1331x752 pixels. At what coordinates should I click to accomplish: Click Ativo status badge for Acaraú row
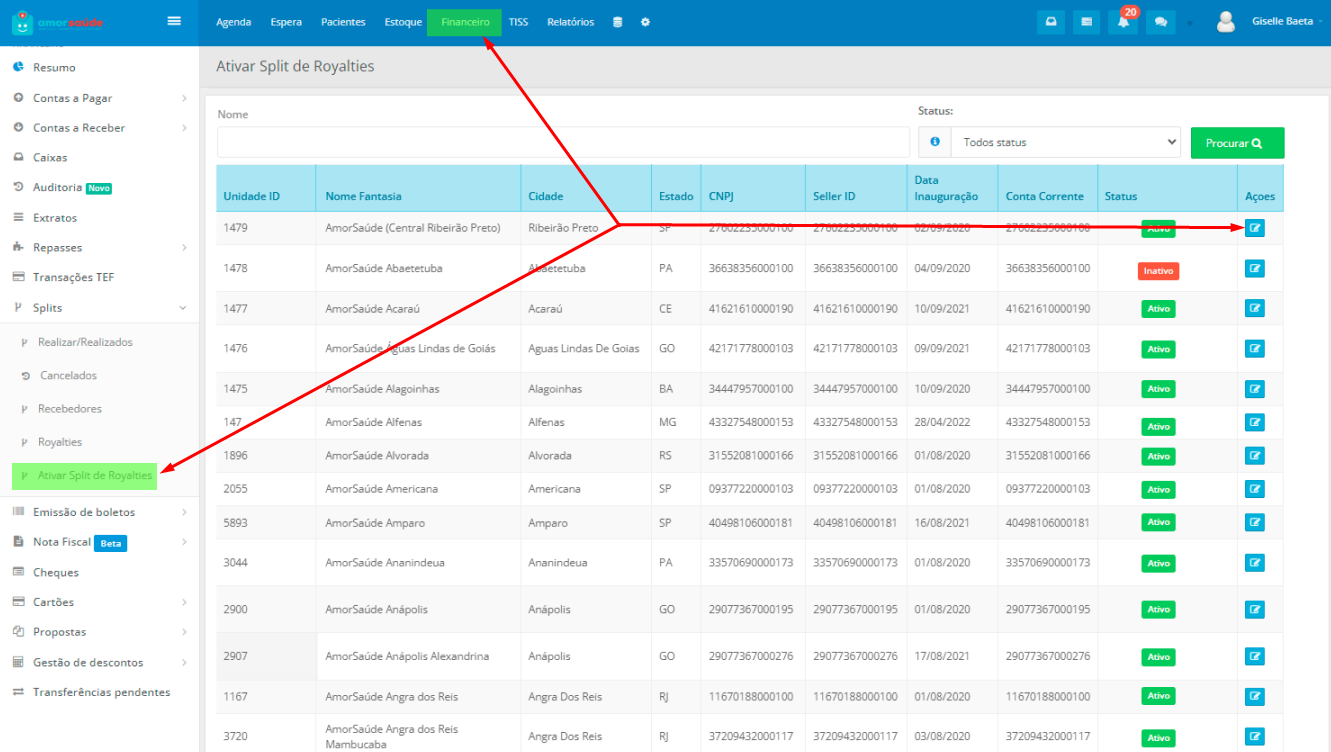point(1158,309)
